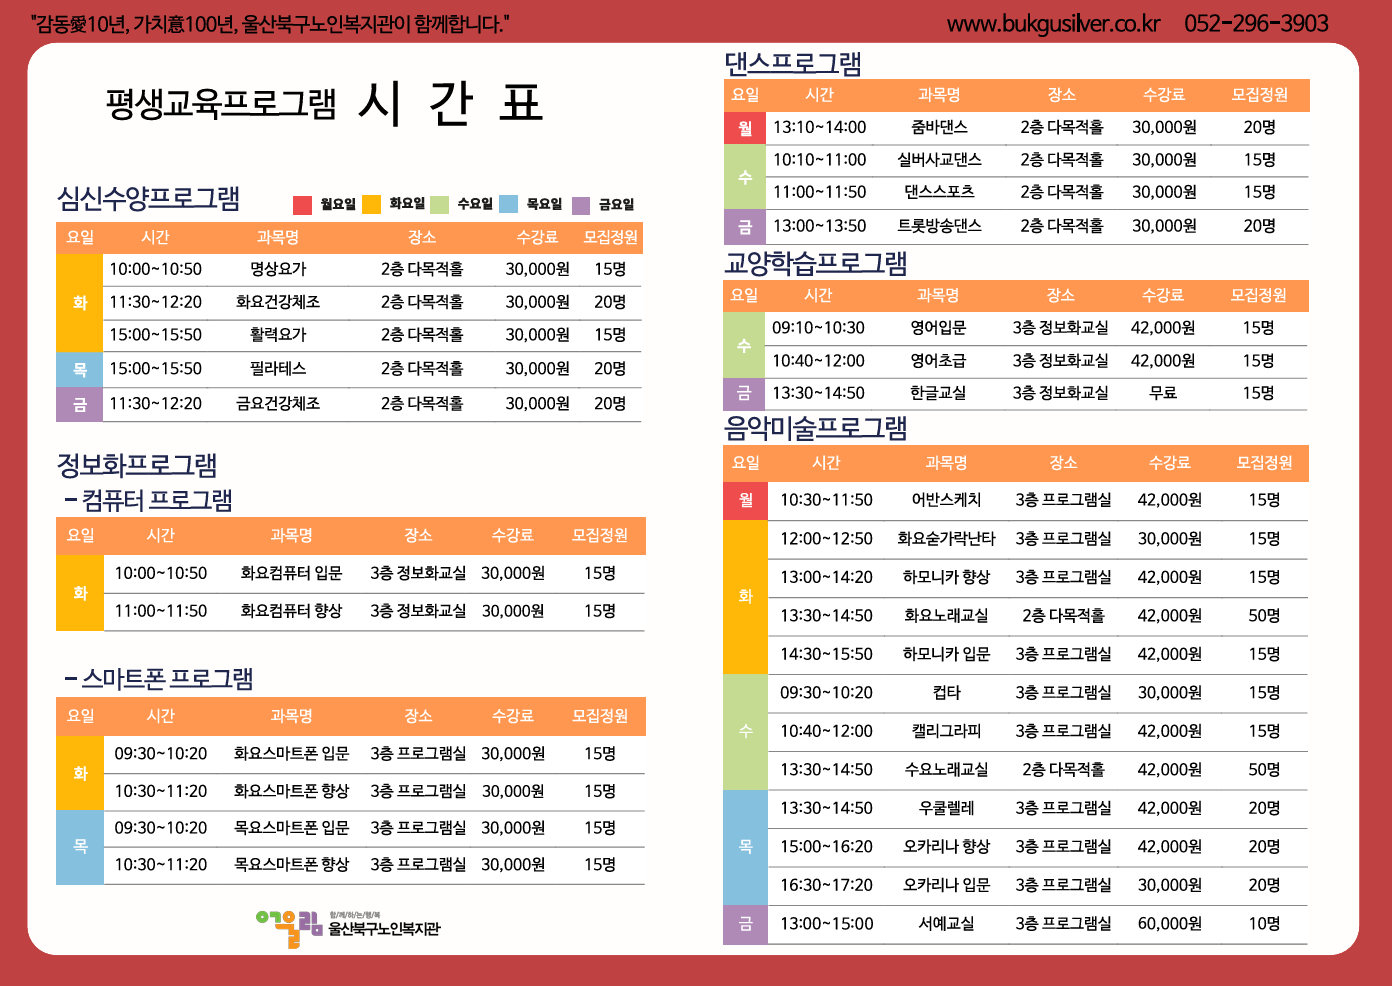Click the purple 금요일 legend color square
The width and height of the screenshot is (1392, 986).
(581, 206)
